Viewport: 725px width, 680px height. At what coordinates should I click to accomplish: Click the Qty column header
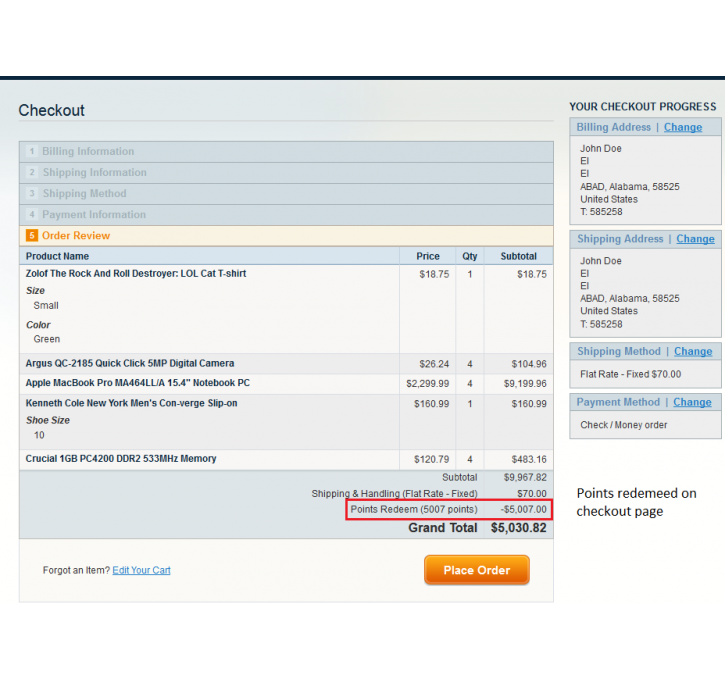(470, 256)
